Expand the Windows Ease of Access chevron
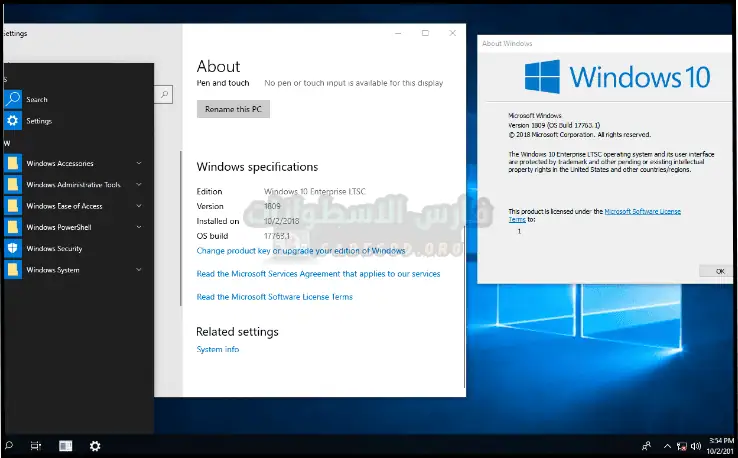Image resolution: width=738 pixels, height=458 pixels. (139, 206)
